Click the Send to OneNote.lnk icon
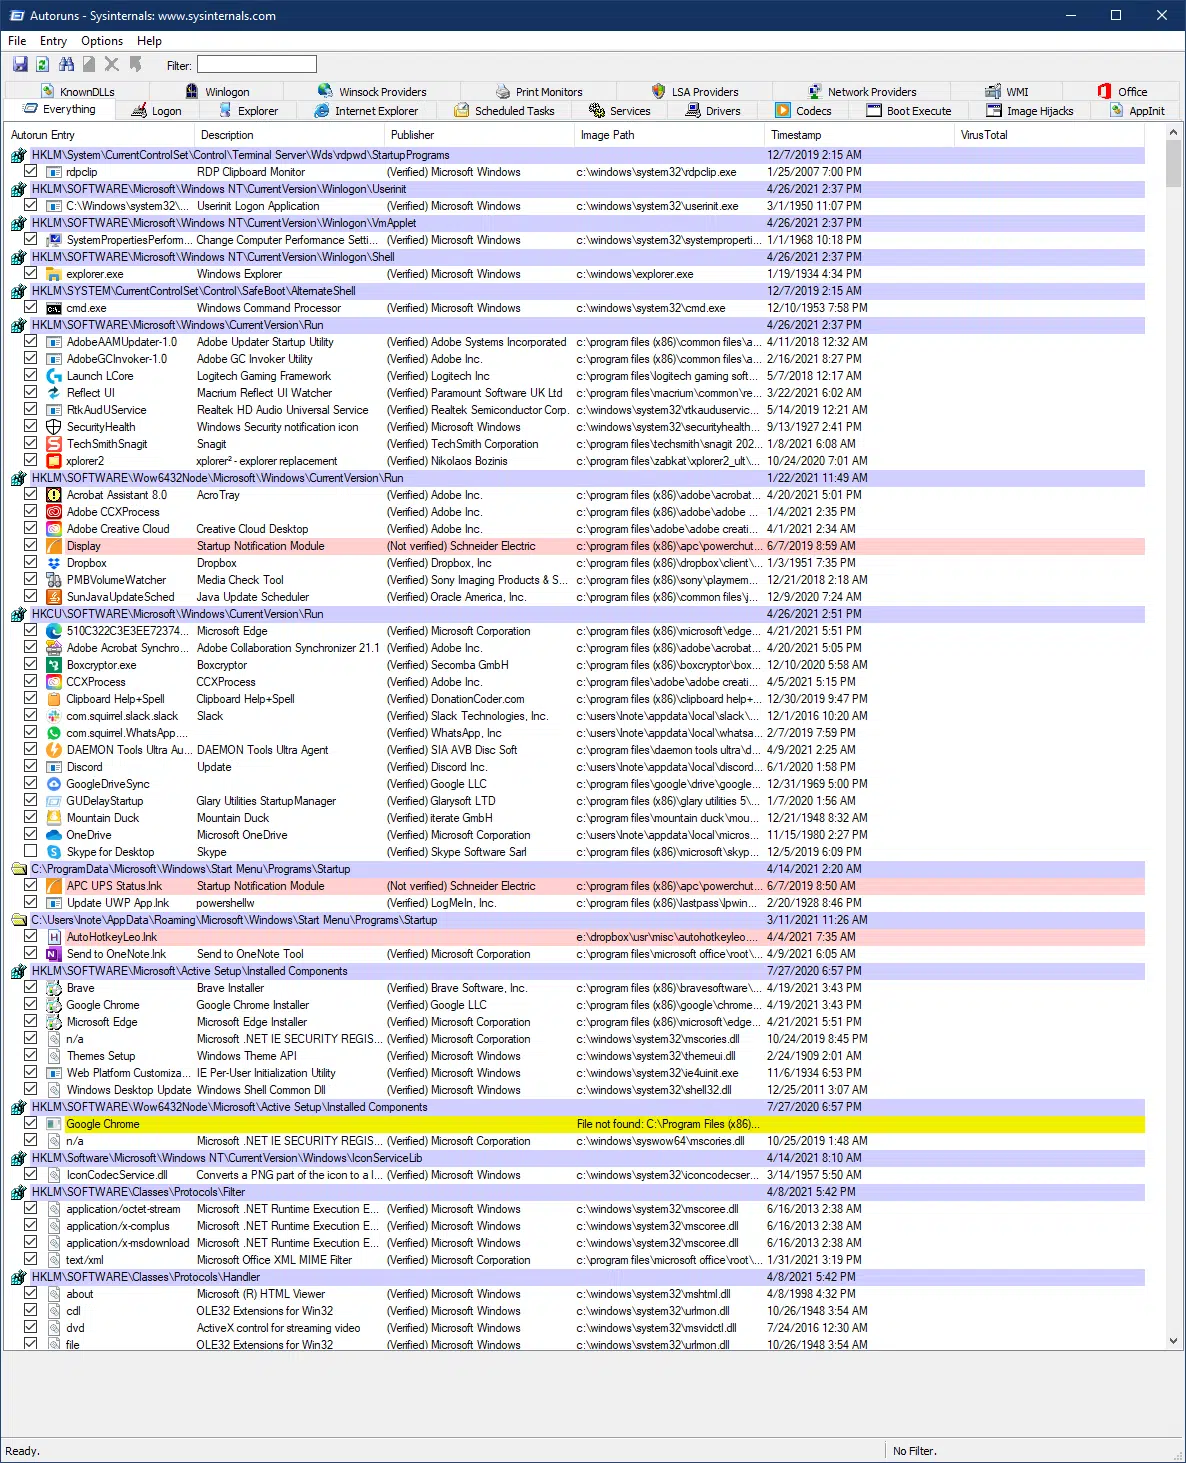1186x1463 pixels. point(54,954)
